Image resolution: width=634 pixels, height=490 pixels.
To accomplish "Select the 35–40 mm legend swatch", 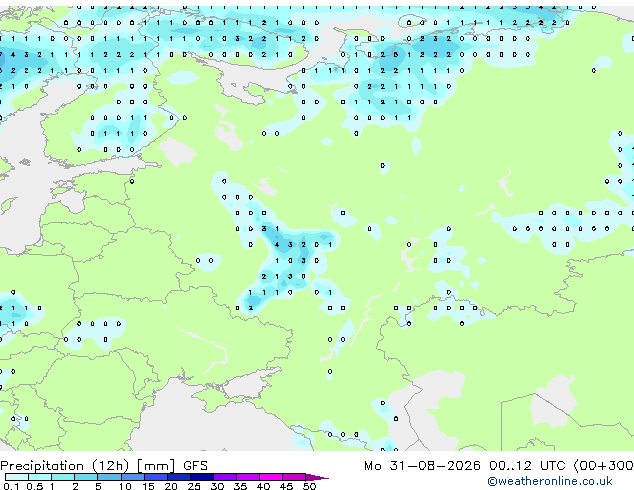I will click(x=247, y=477).
